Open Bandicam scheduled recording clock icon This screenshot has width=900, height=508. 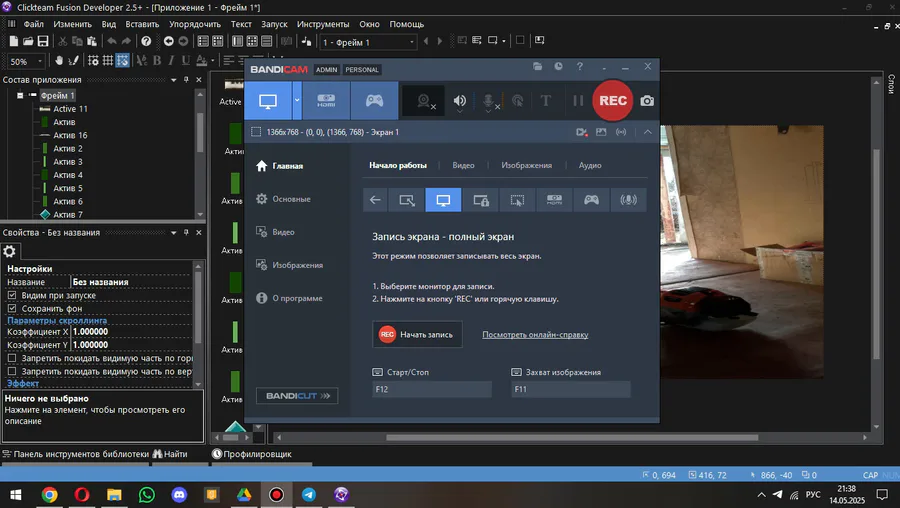pos(558,67)
